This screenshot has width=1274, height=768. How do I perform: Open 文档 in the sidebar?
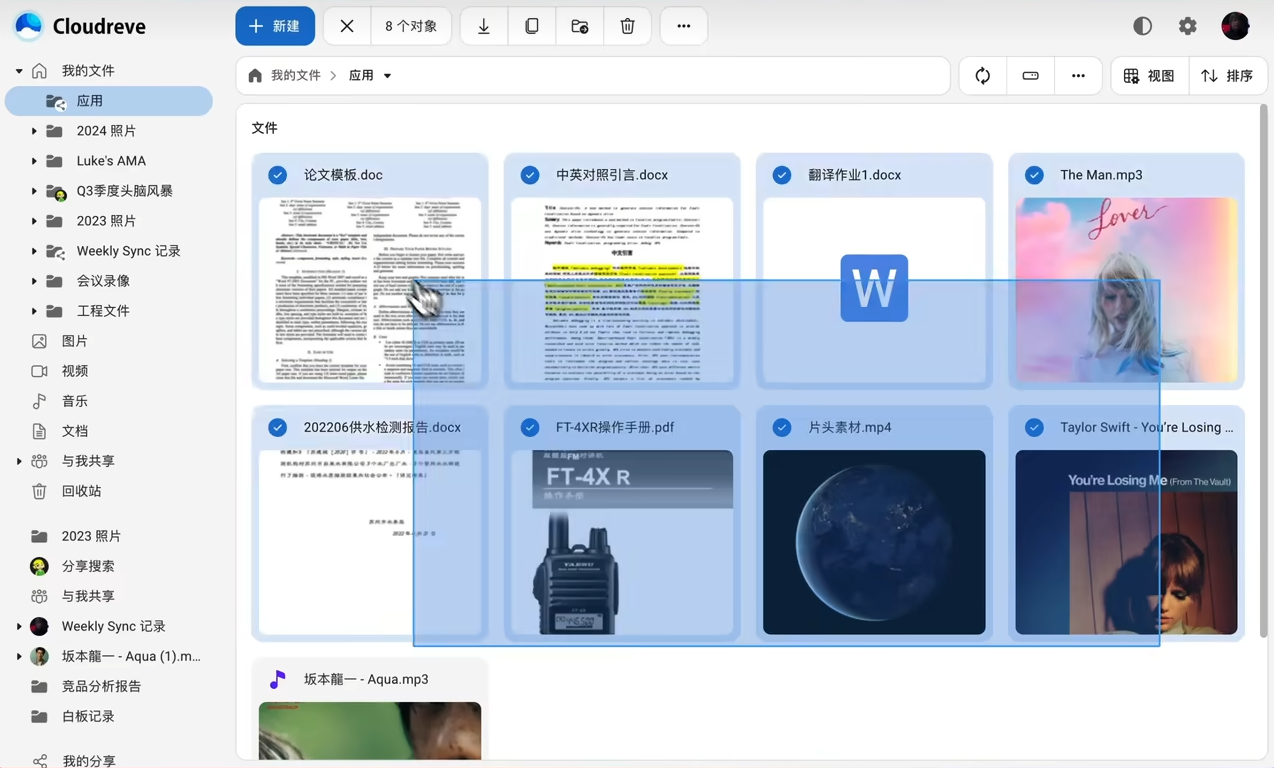[x=107, y=431]
